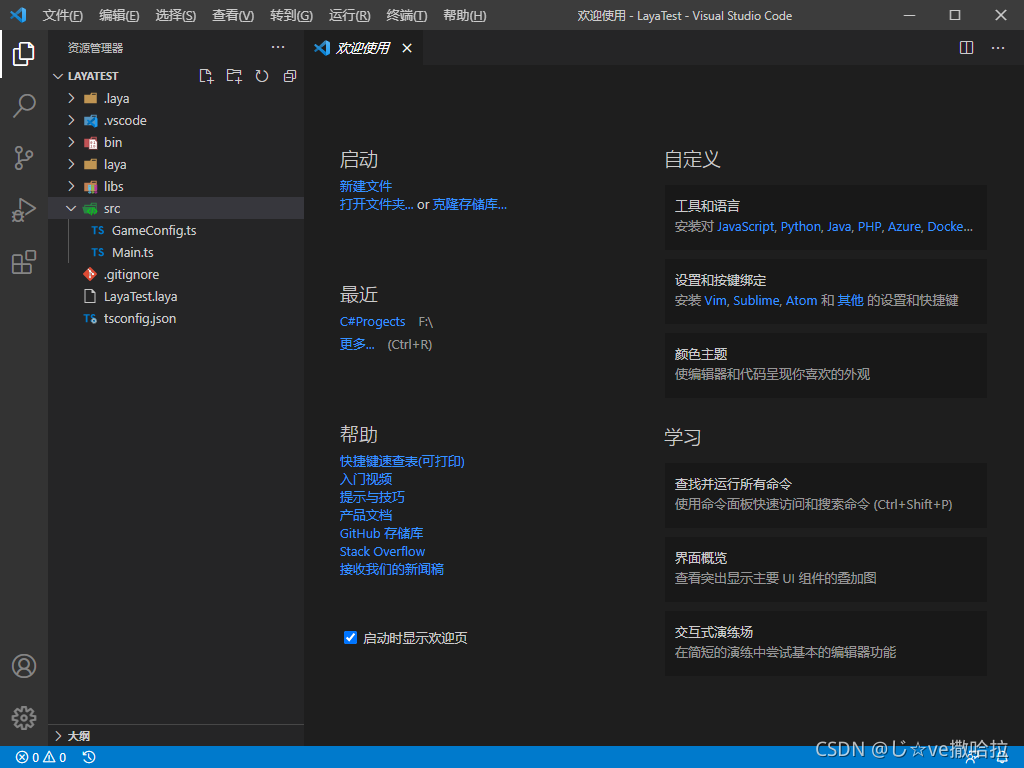
Task: Click the newsletter signup link
Action: [392, 569]
